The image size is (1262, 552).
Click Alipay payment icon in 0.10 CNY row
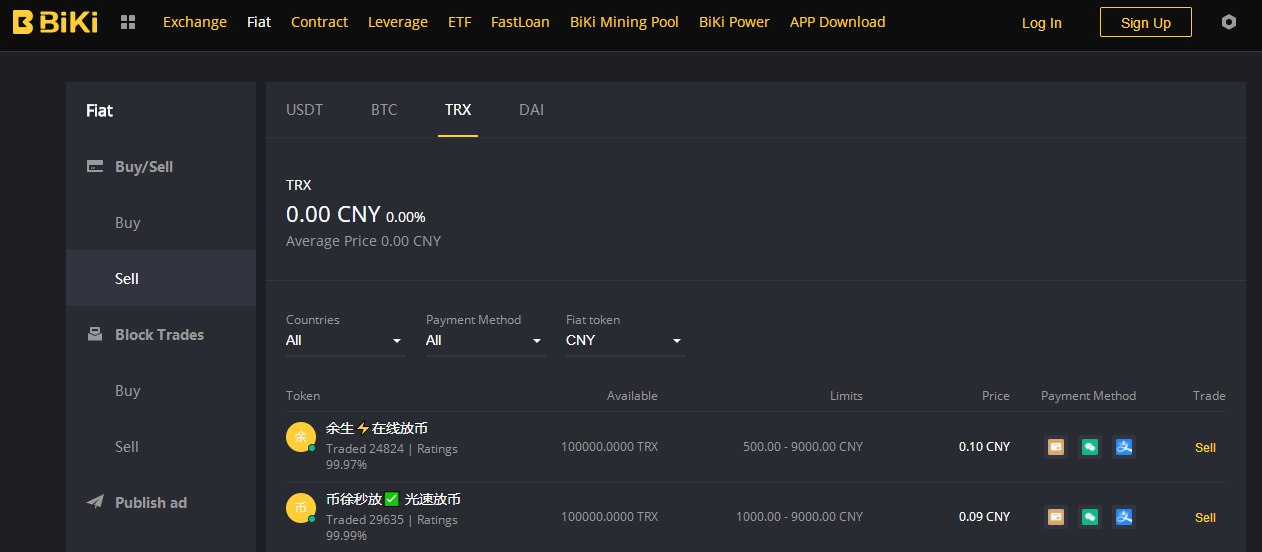click(1125, 447)
